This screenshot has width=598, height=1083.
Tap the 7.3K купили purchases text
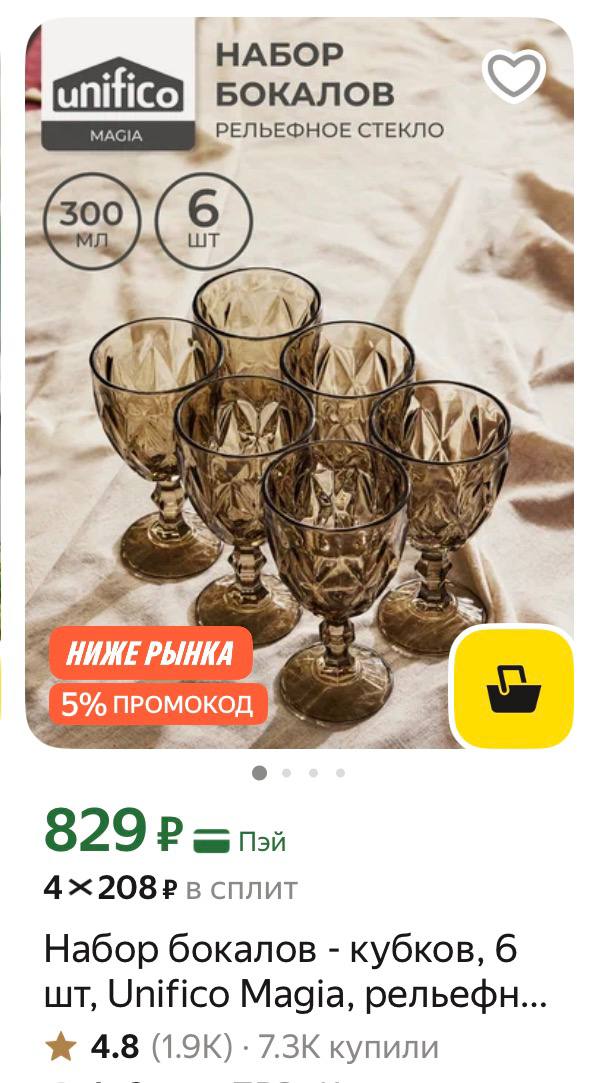click(349, 1048)
